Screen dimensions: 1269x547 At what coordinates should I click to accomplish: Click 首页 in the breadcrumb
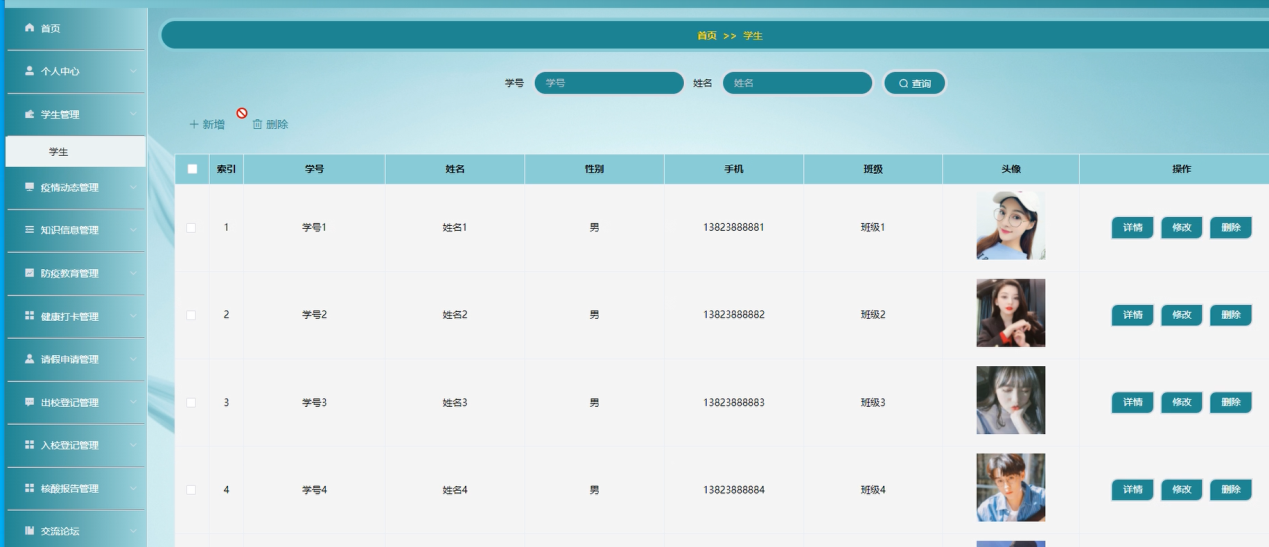[707, 35]
